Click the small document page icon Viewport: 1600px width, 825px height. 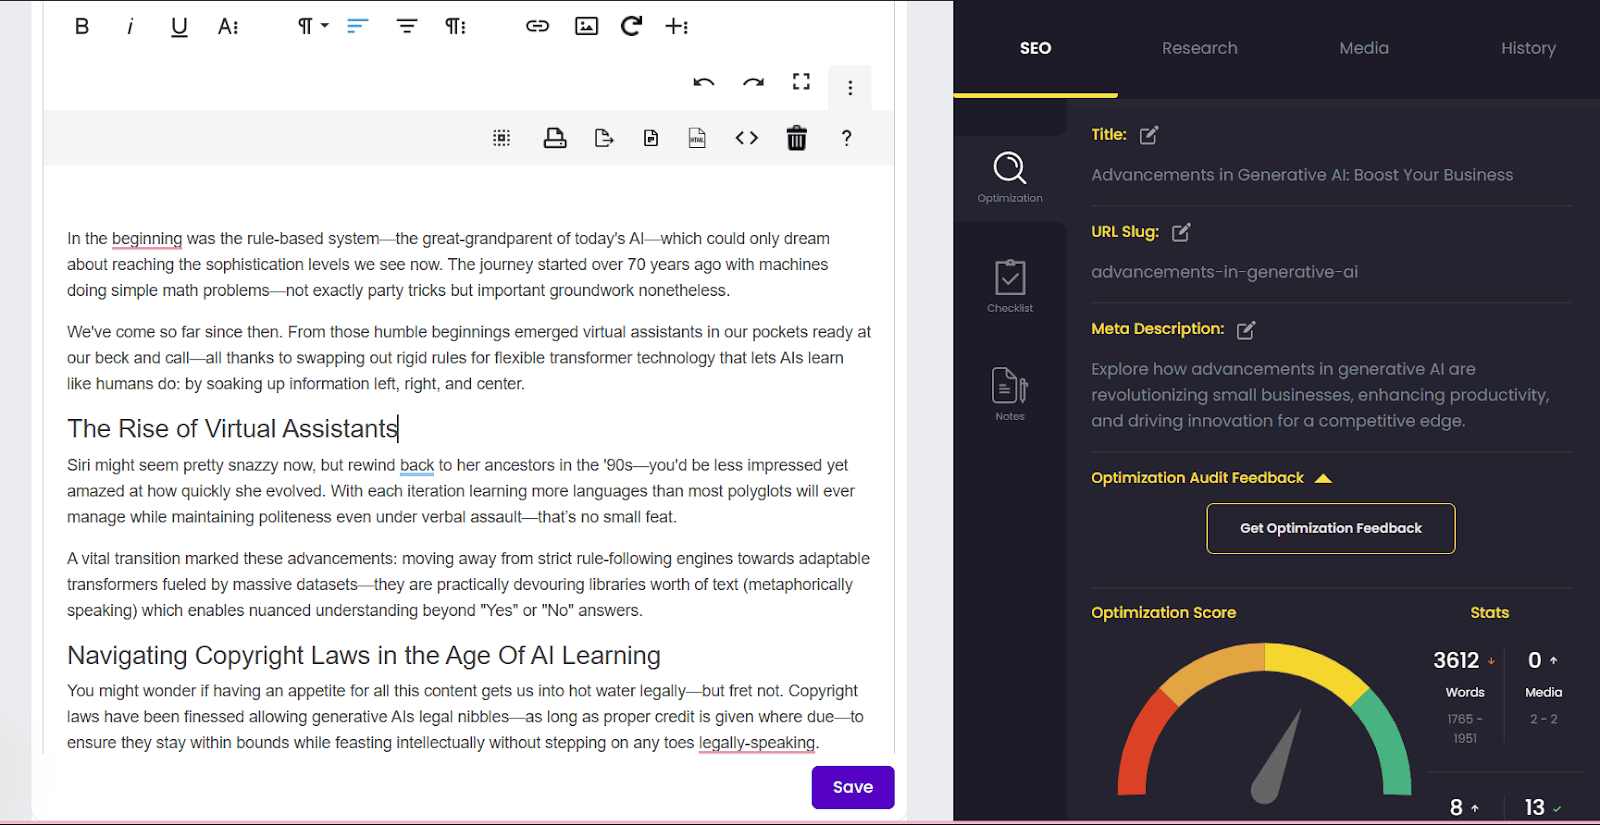651,138
